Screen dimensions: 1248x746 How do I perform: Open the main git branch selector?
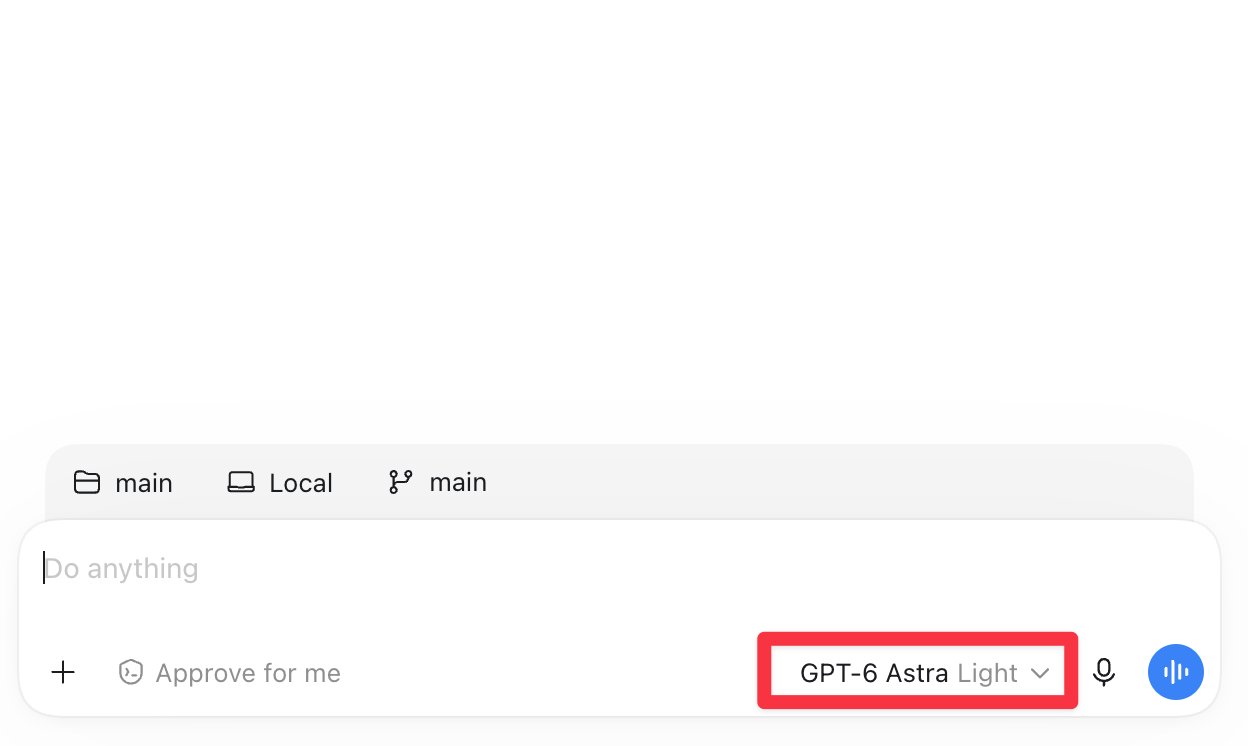(437, 482)
